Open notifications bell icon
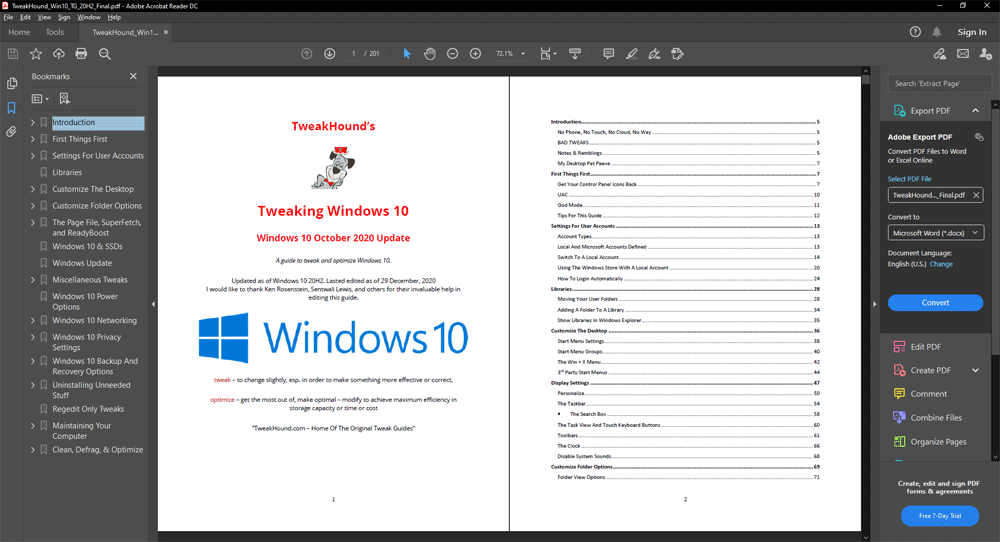 (937, 32)
